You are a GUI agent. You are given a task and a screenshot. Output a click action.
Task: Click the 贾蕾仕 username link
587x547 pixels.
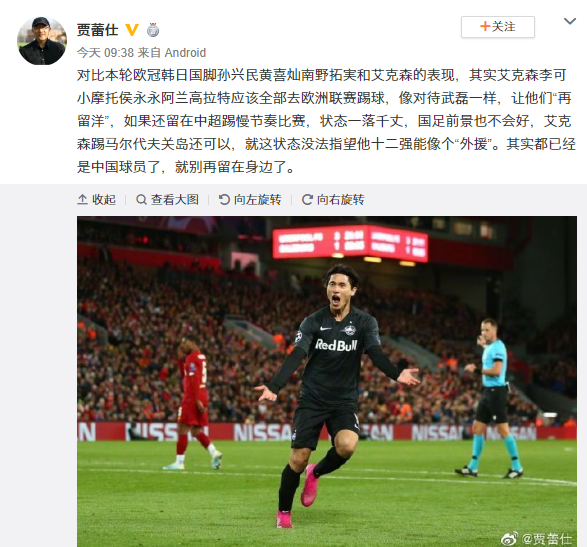(x=97, y=30)
